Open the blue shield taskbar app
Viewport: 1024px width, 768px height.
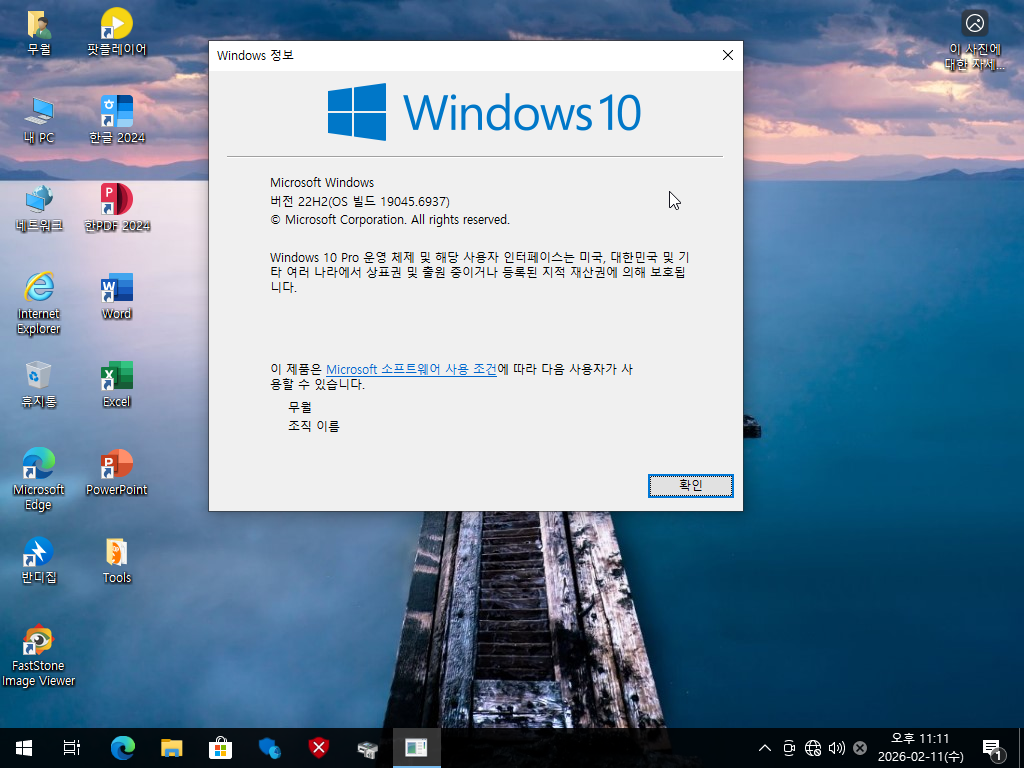270,748
